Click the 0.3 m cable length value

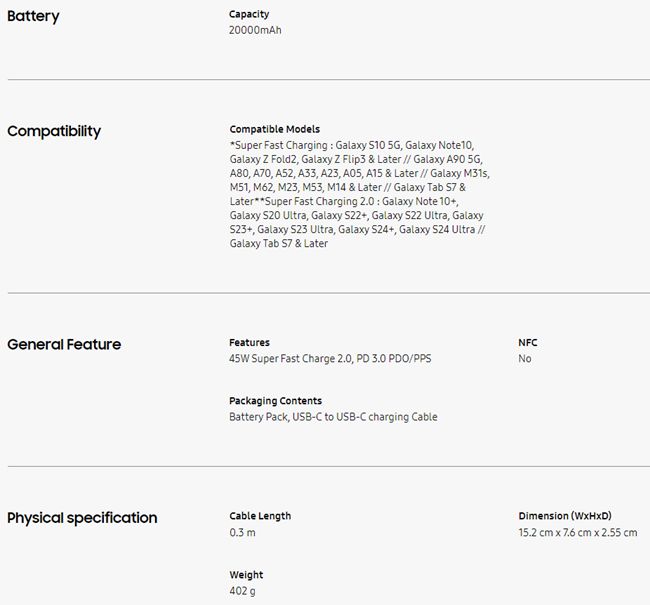coord(242,533)
